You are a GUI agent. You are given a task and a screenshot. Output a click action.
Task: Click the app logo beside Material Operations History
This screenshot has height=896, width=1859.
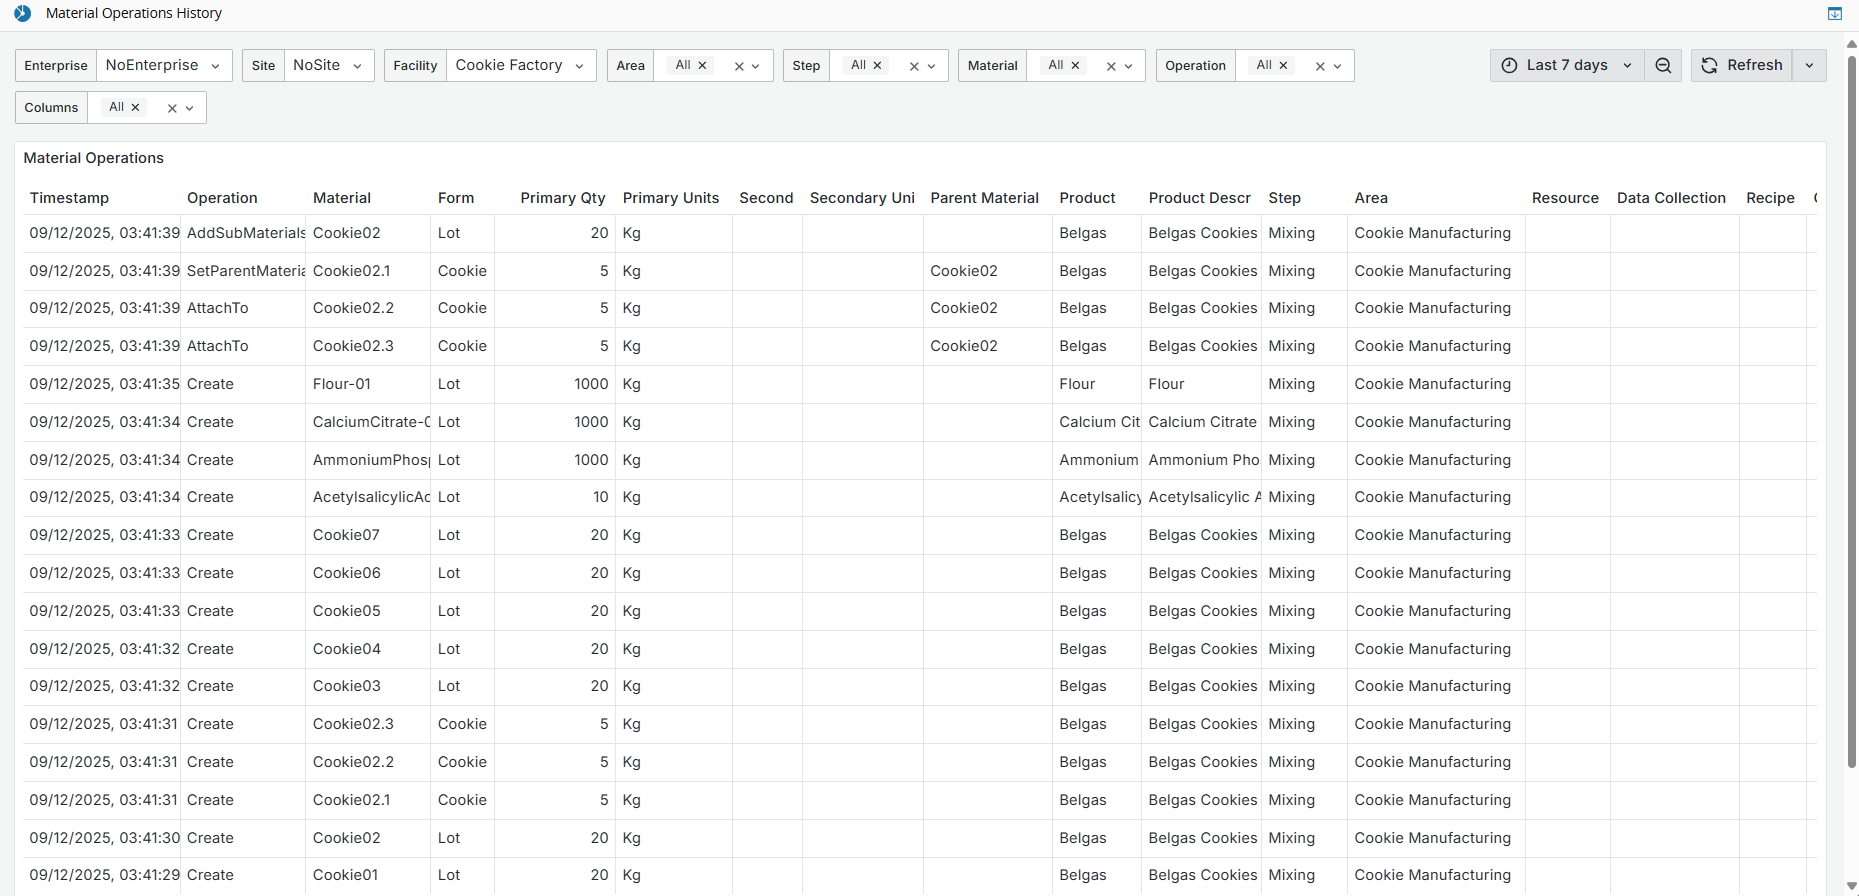[22, 13]
